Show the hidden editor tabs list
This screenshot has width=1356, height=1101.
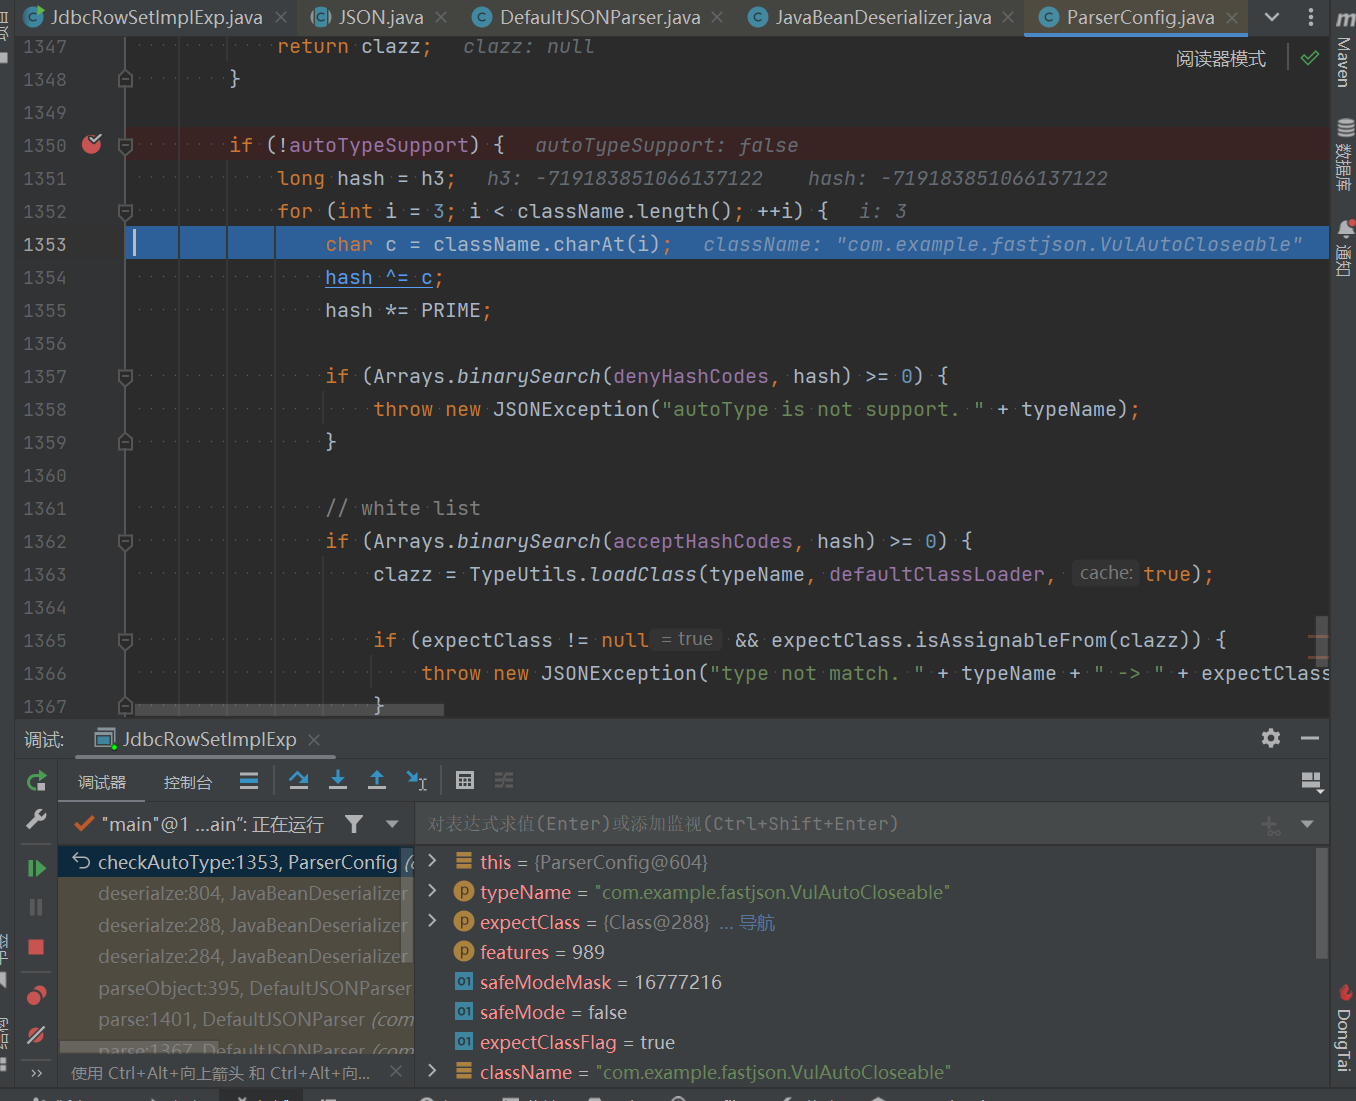click(x=1272, y=17)
